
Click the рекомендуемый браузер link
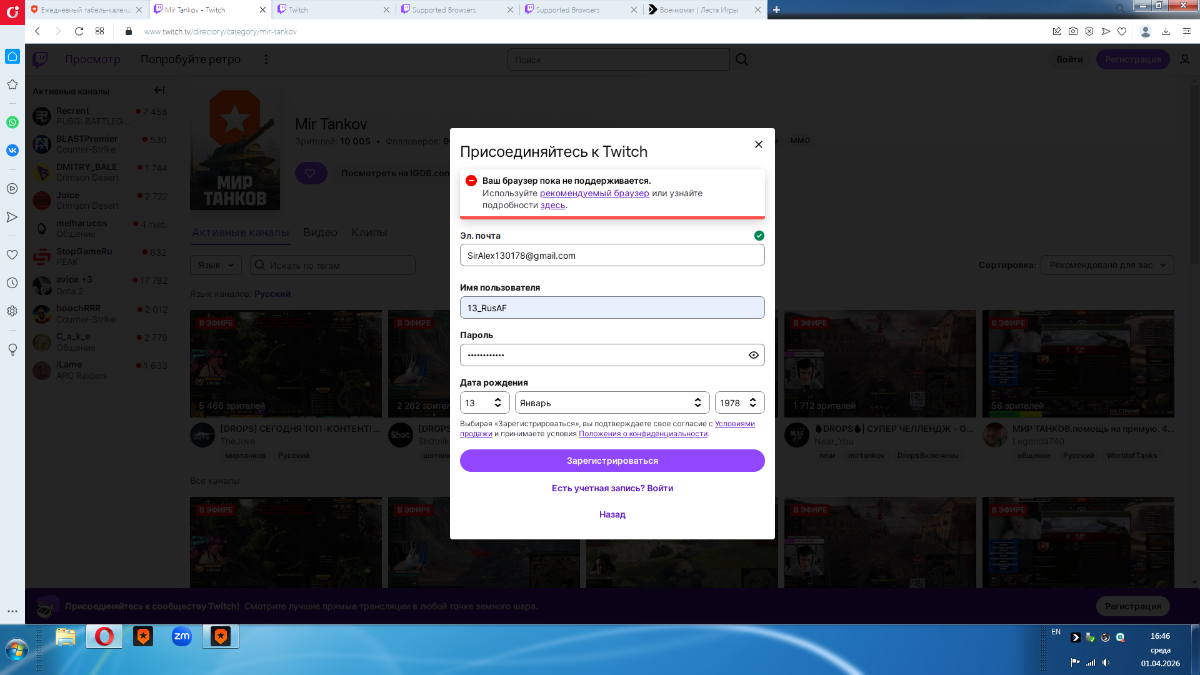click(594, 193)
